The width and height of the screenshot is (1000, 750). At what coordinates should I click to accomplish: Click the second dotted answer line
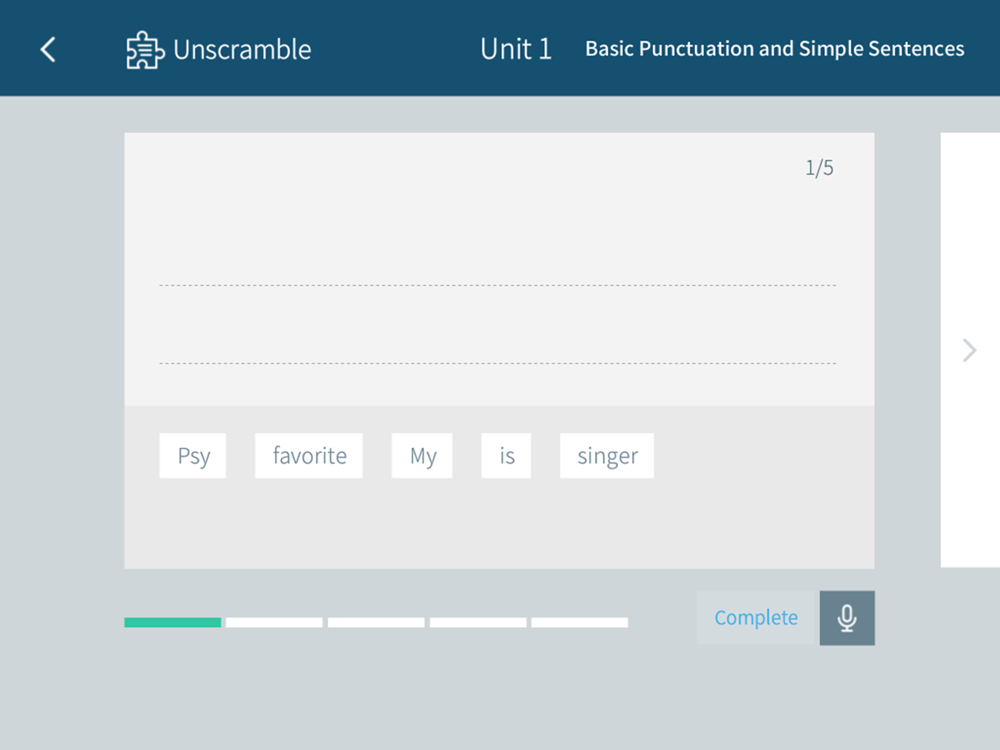[x=497, y=364]
